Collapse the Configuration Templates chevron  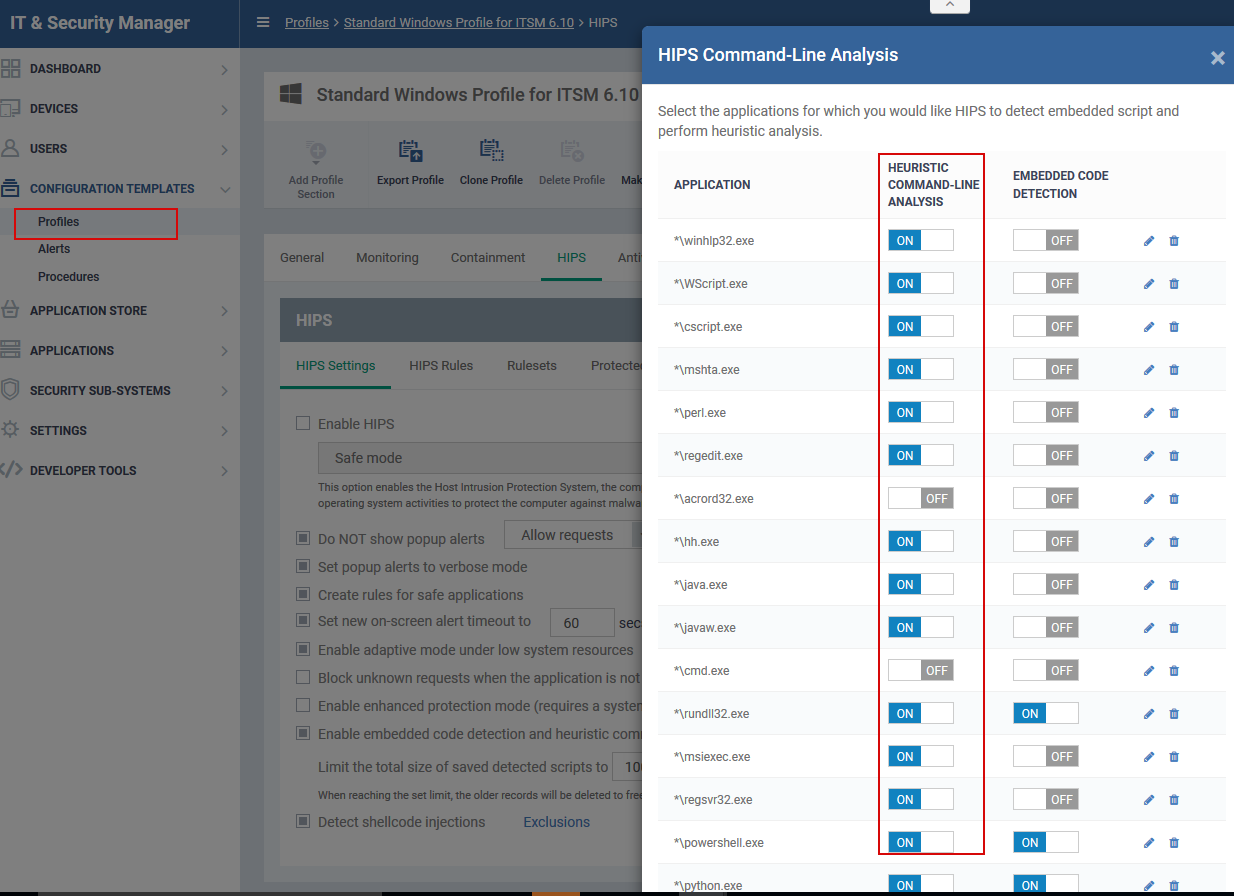(224, 189)
